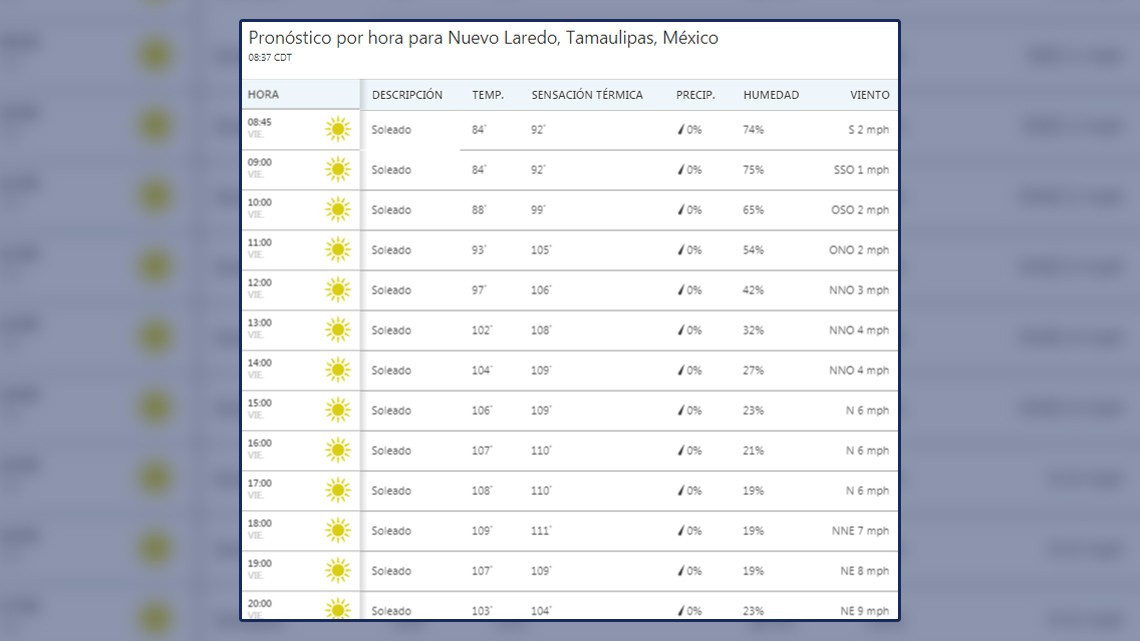
Task: Sort the table by the TEMP. column header
Action: (488, 94)
